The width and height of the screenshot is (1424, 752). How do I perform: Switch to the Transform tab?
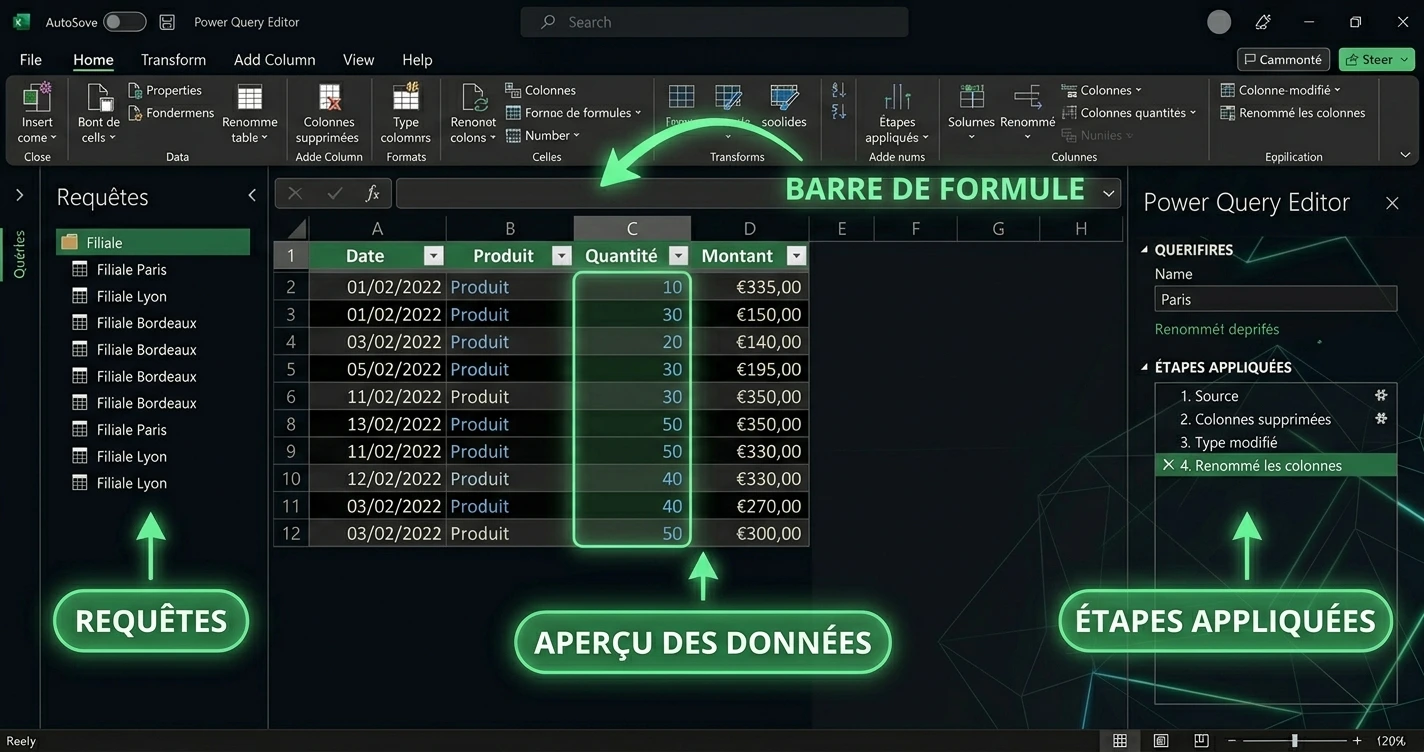(x=173, y=60)
